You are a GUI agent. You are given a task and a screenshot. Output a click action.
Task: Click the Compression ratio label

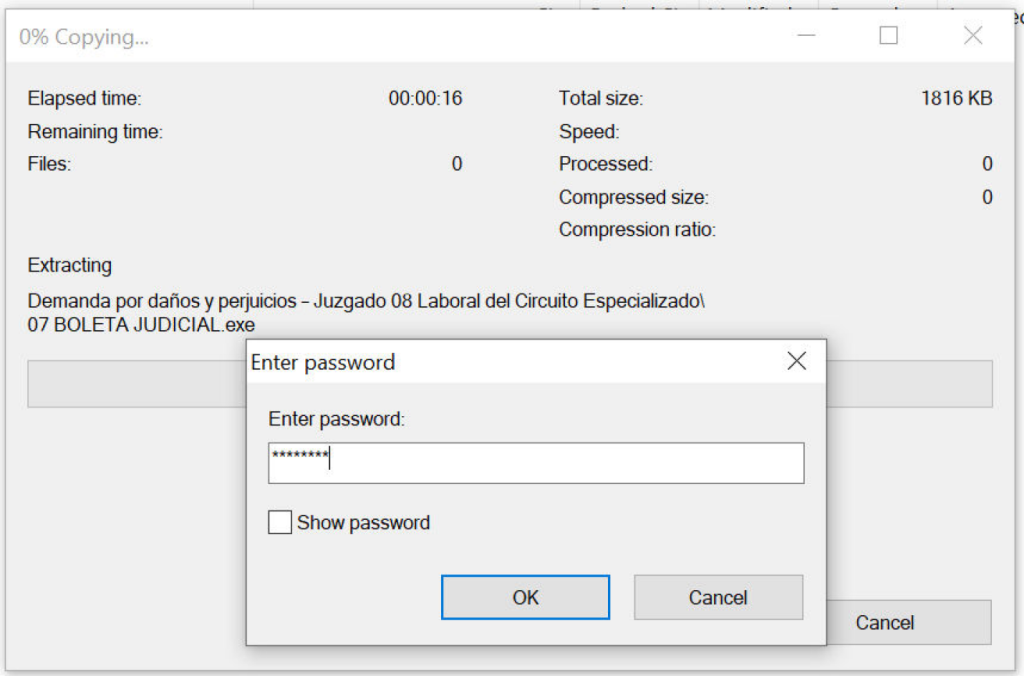637,229
